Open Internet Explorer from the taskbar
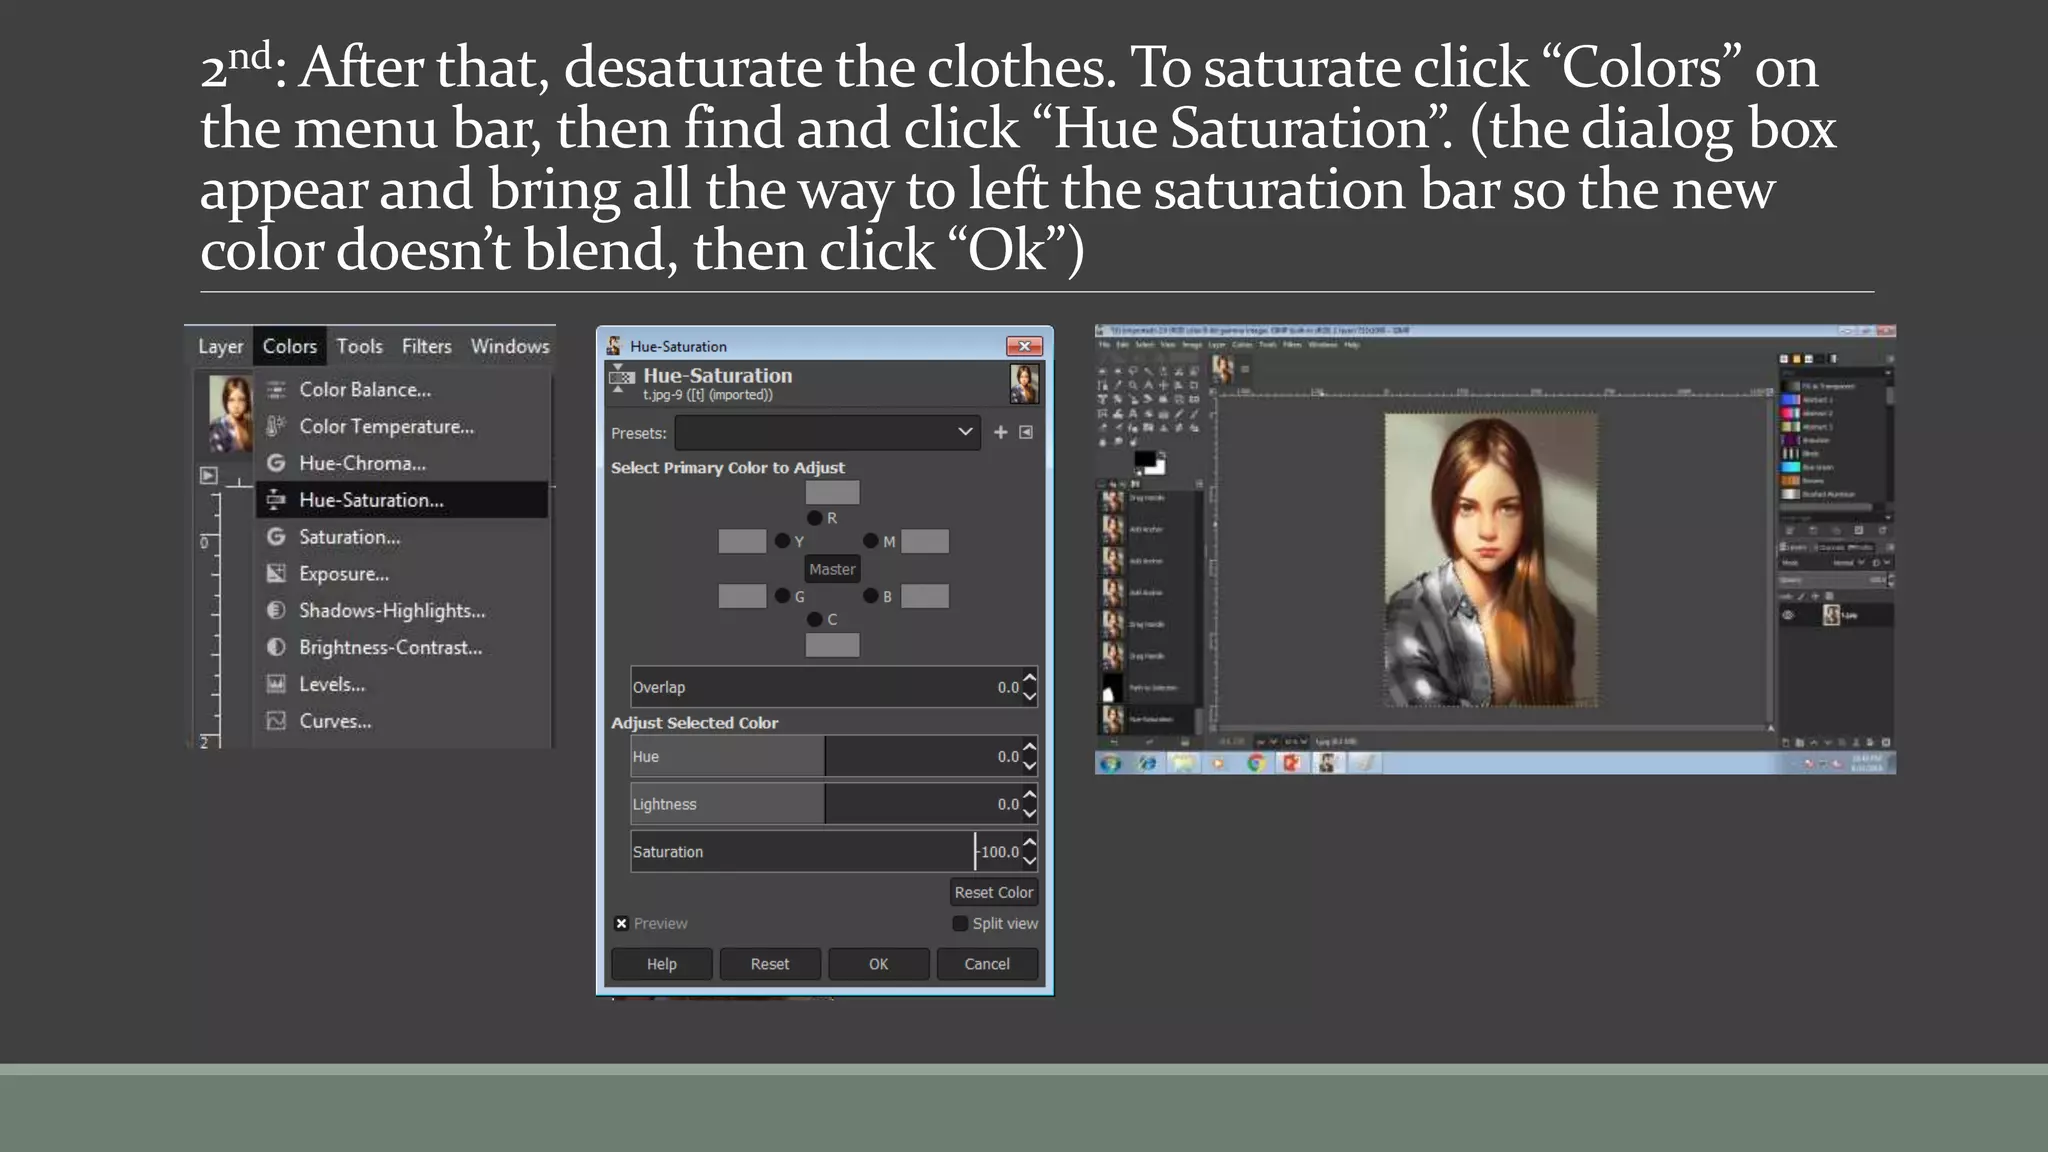The image size is (2048, 1152). coord(1147,763)
